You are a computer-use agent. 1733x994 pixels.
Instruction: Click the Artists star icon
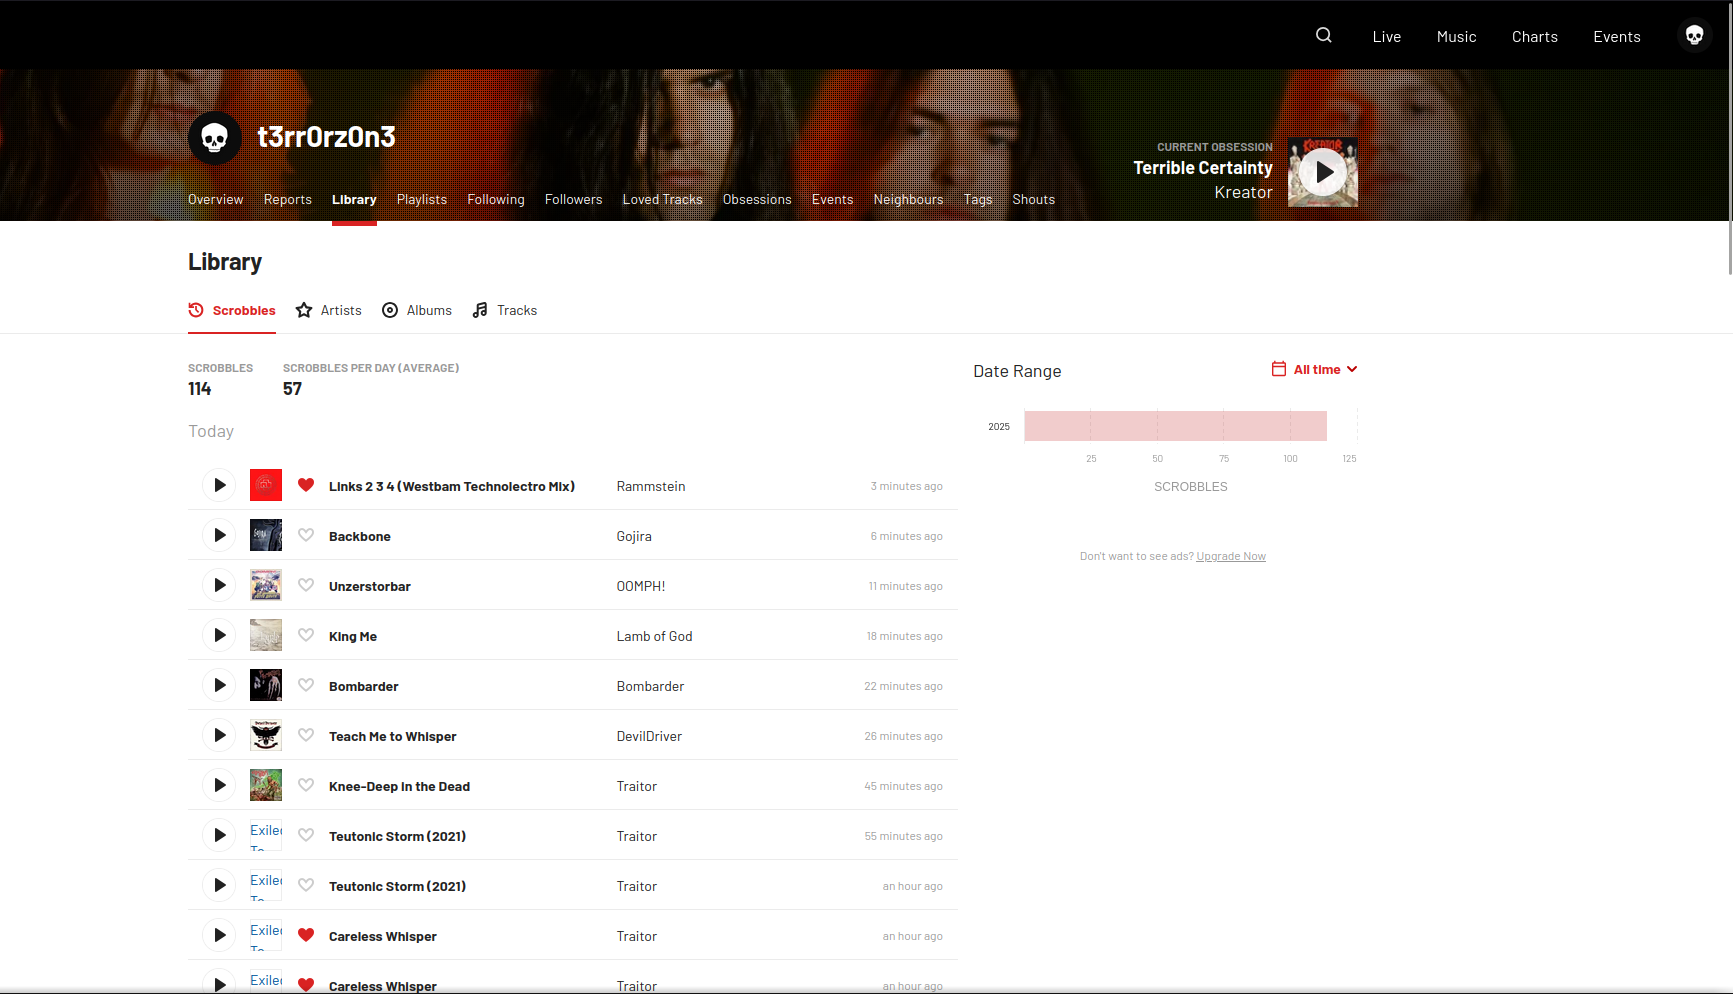click(x=304, y=311)
